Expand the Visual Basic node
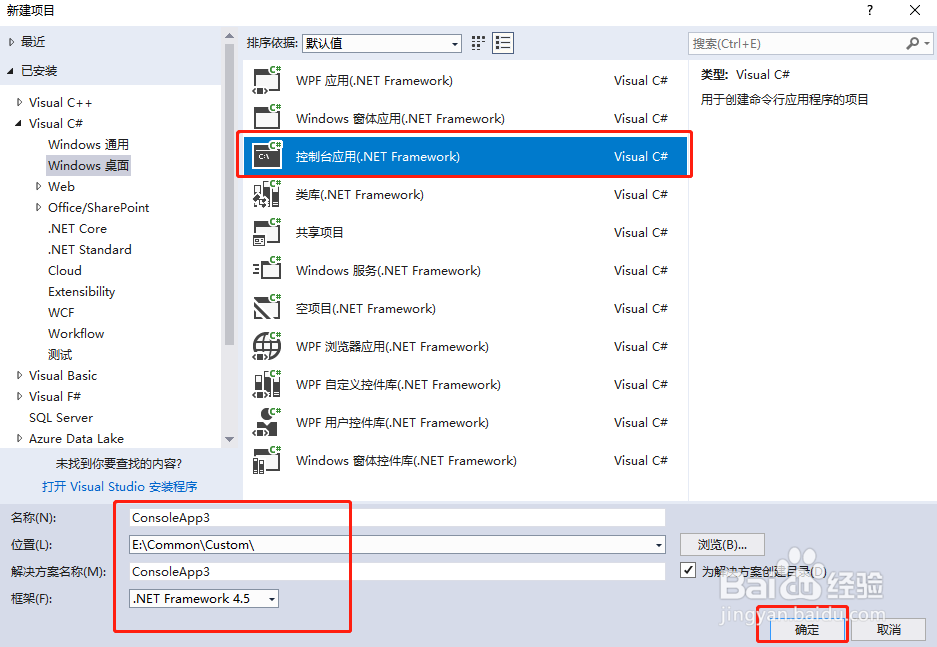 pos(20,375)
